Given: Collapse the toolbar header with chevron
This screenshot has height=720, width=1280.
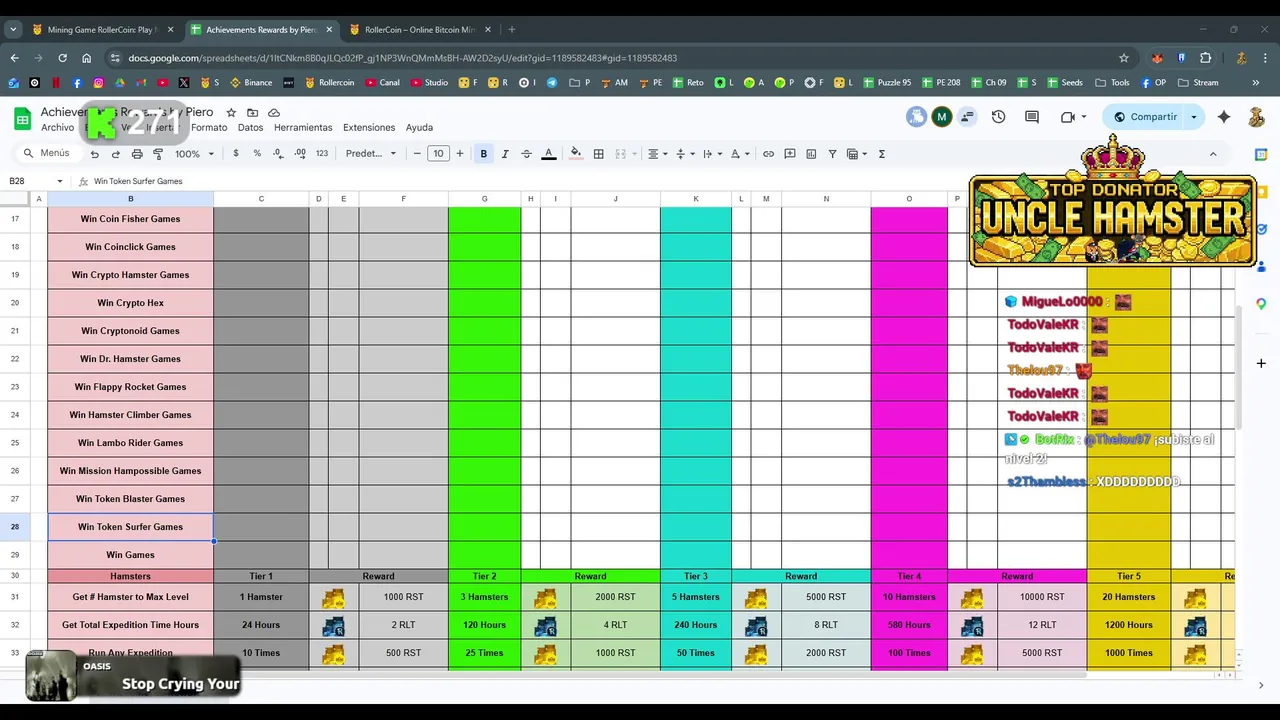Looking at the screenshot, I should pyautogui.click(x=1213, y=154).
